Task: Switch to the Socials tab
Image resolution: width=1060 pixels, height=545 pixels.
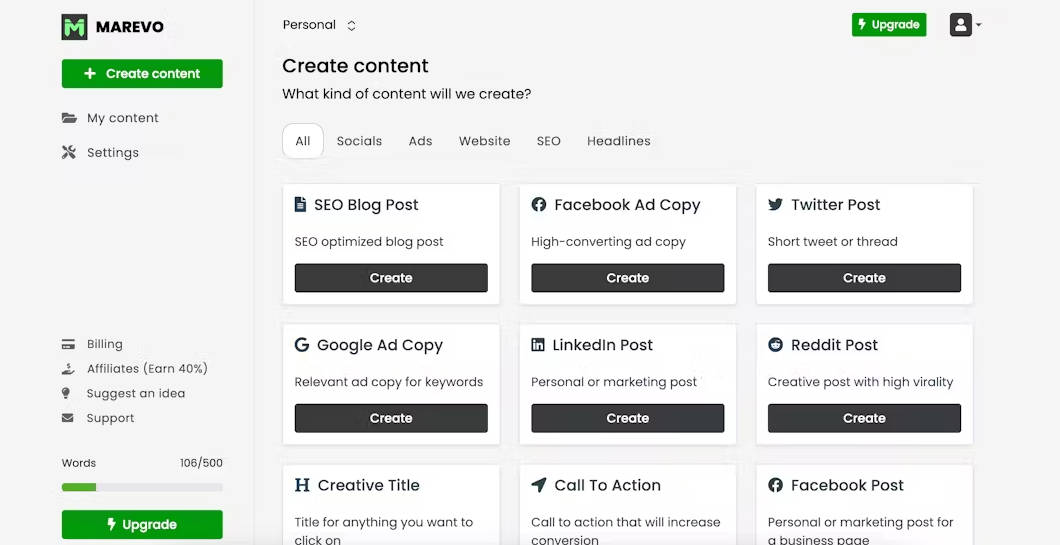Action: (x=359, y=141)
